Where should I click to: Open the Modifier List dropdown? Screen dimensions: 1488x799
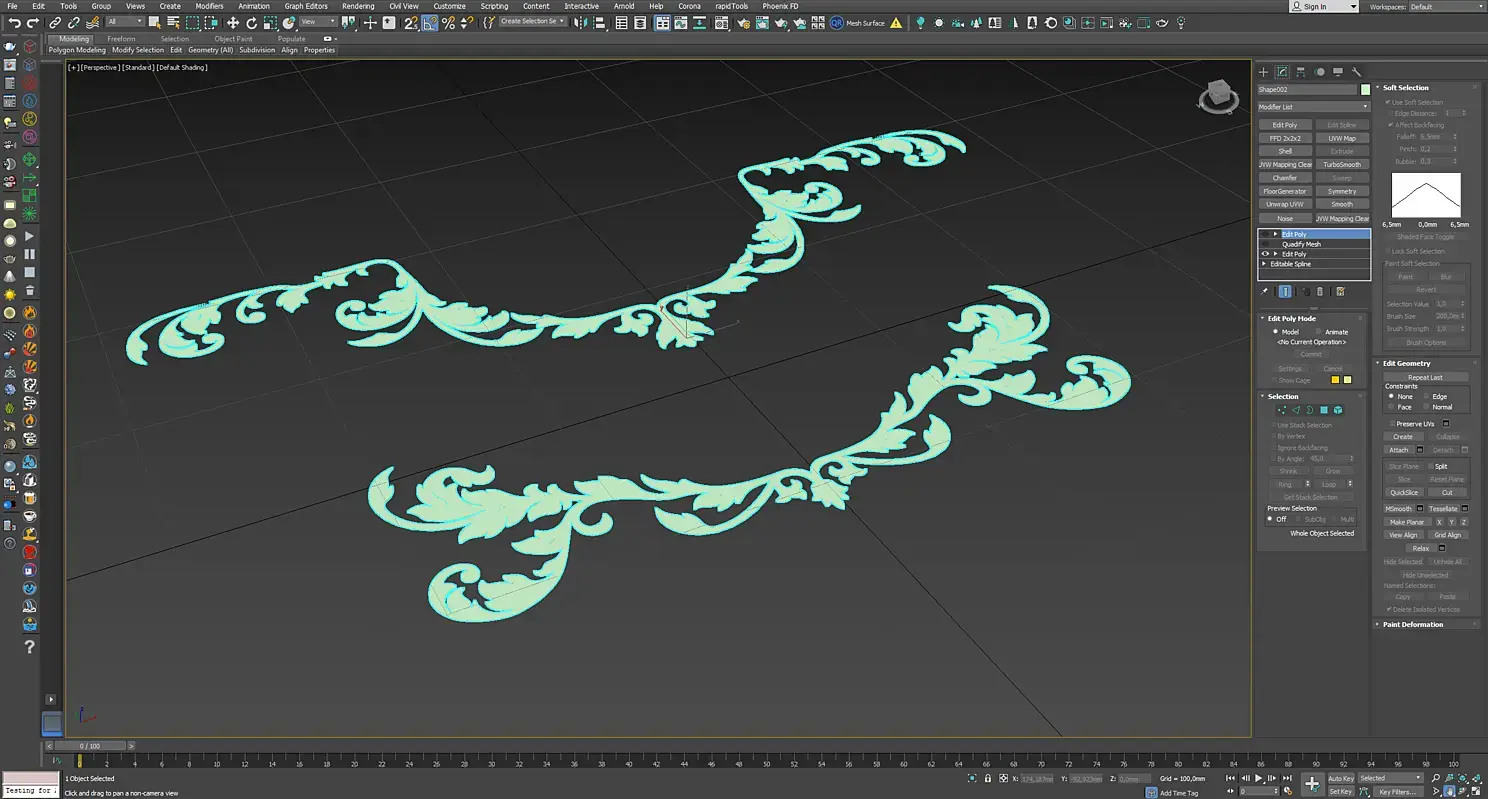(1313, 107)
